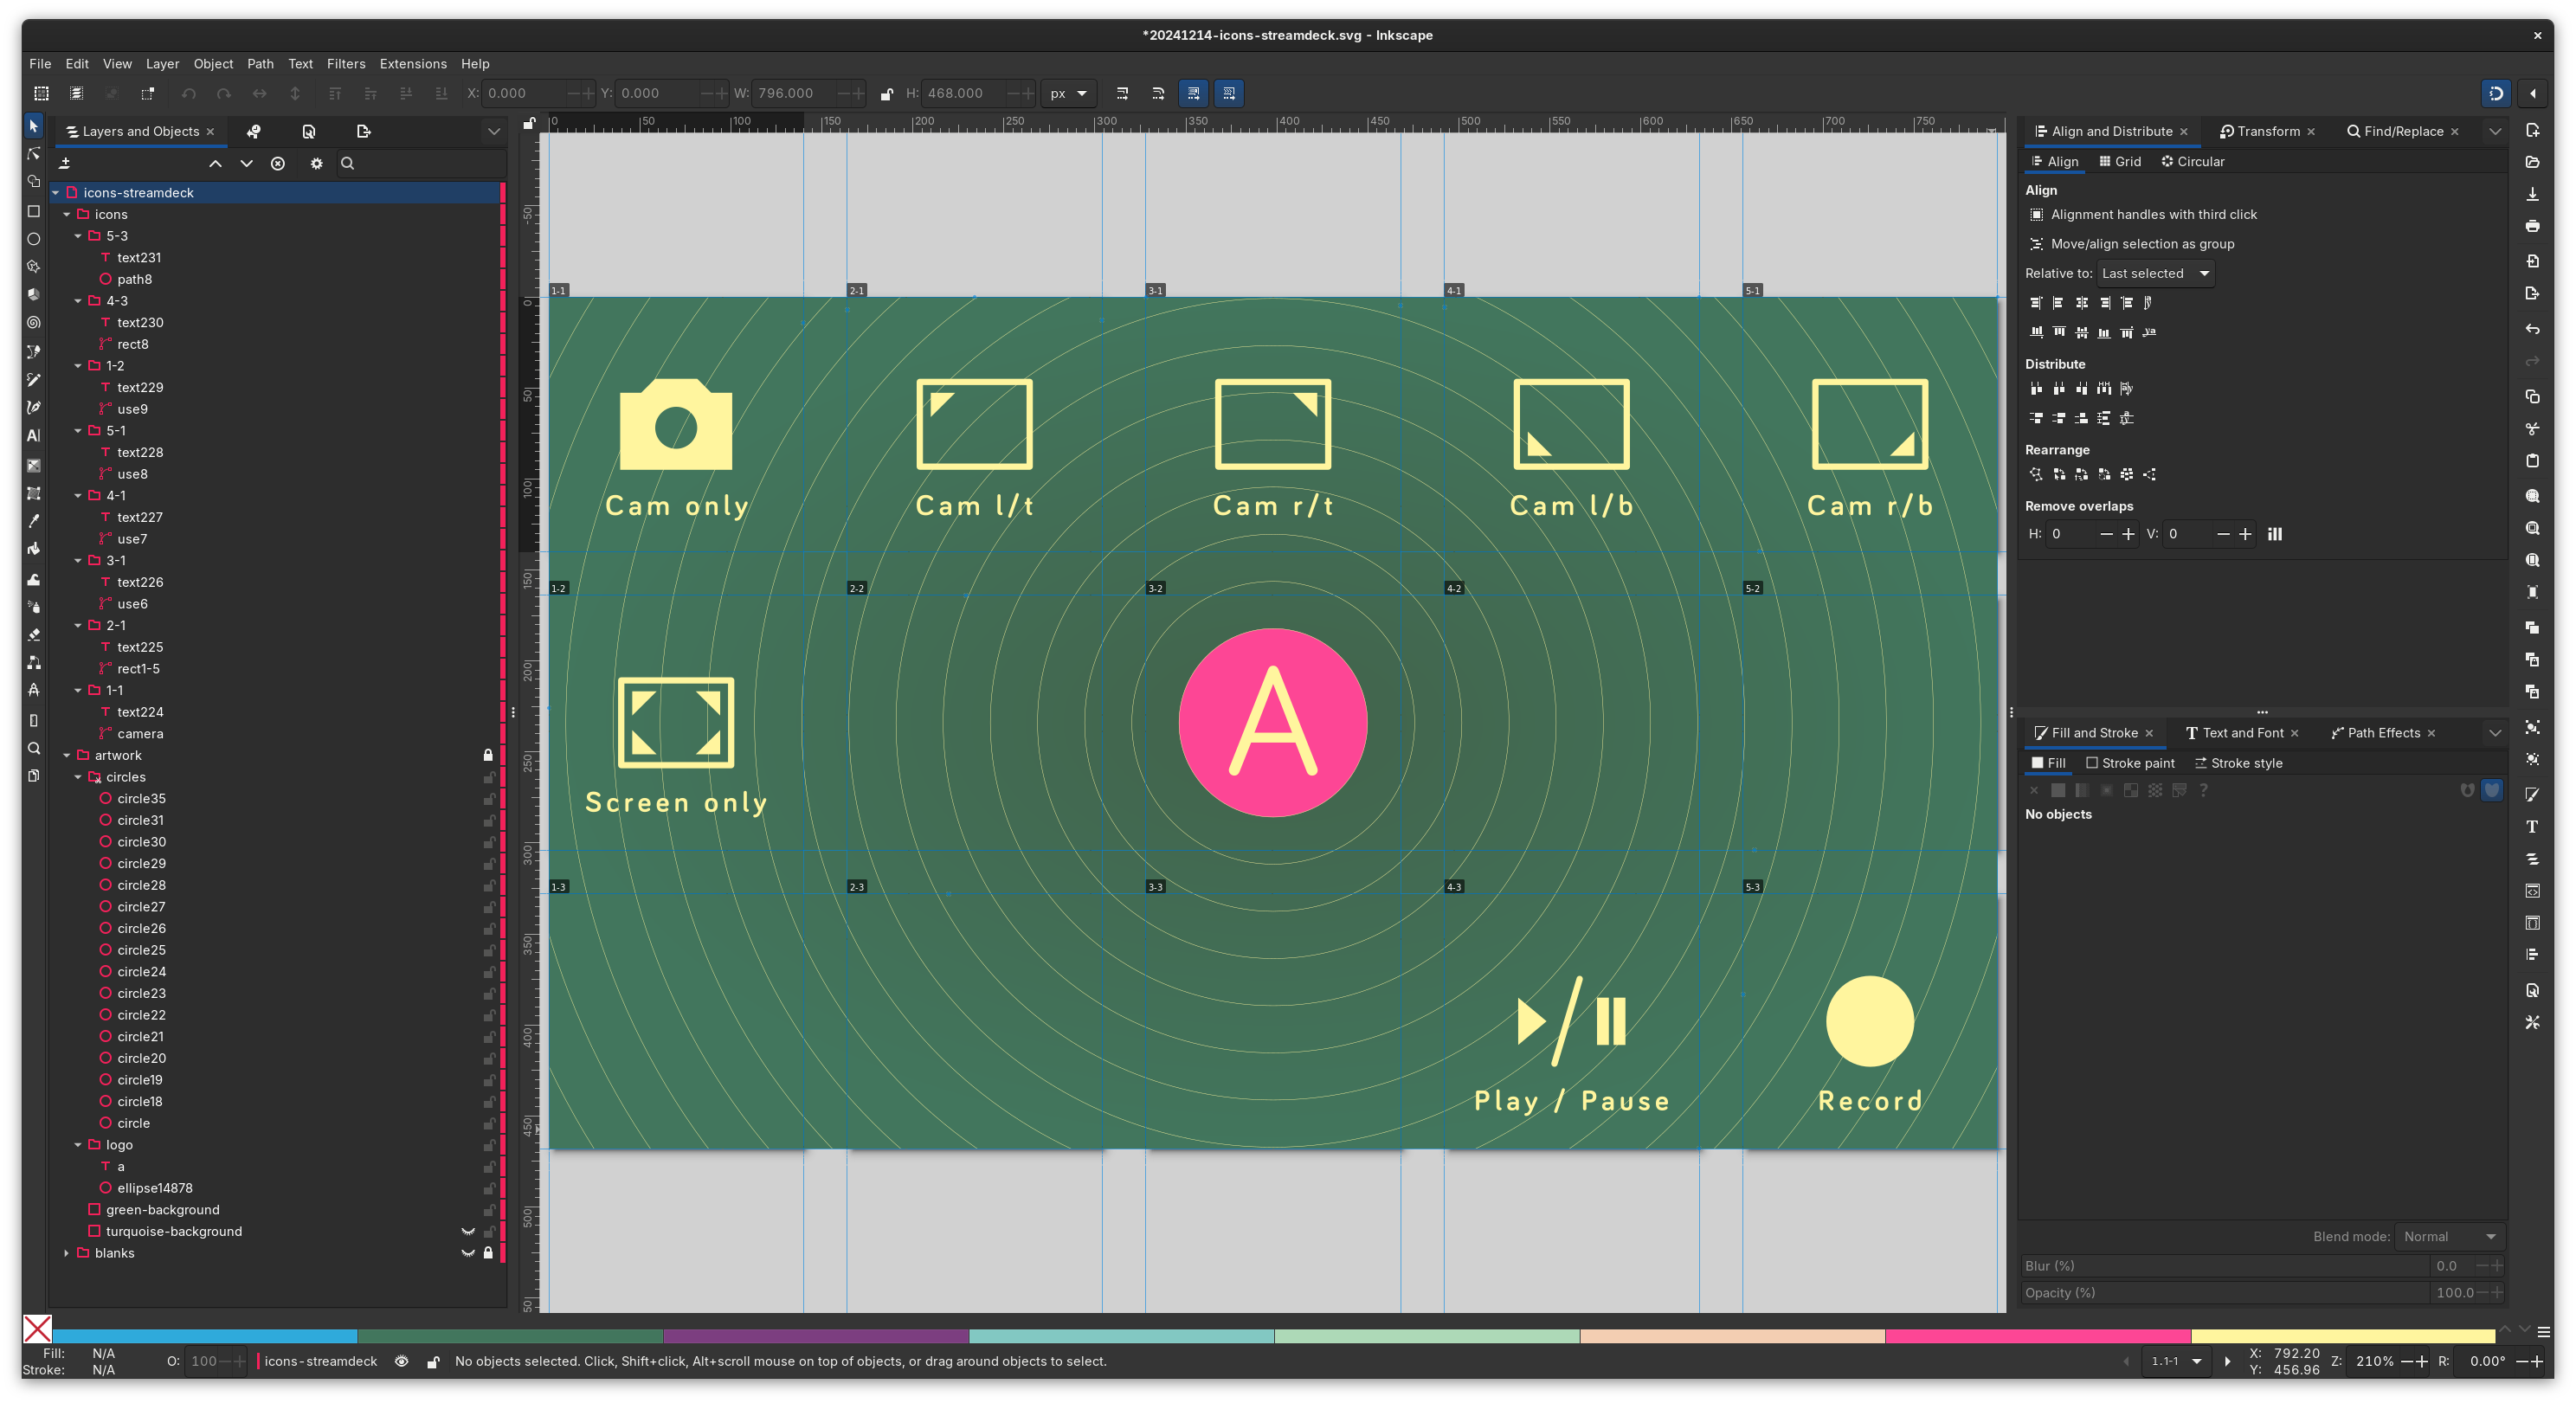Viewport: 2576px width, 1403px height.
Task: Switch to the Circular arrange tab
Action: coord(2193,161)
